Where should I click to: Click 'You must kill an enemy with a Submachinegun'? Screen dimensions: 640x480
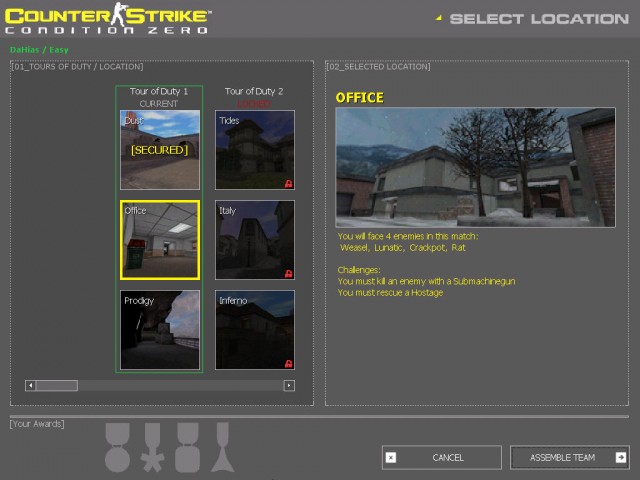pos(427,281)
